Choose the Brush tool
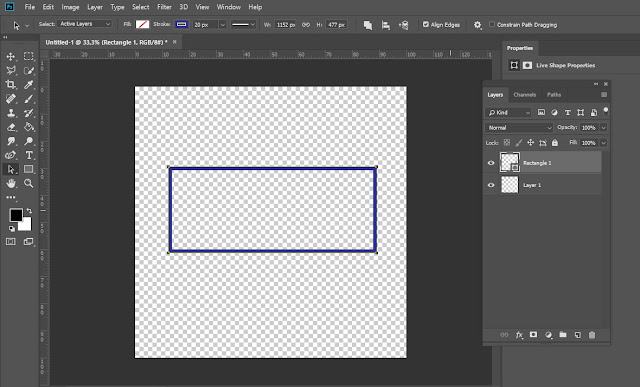The image size is (640, 387). tap(28, 99)
